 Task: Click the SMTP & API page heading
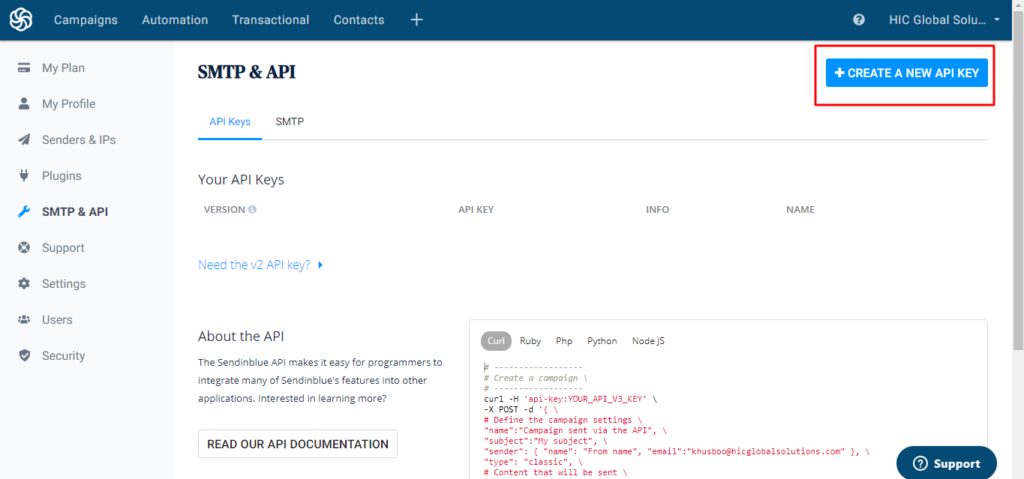coord(247,72)
